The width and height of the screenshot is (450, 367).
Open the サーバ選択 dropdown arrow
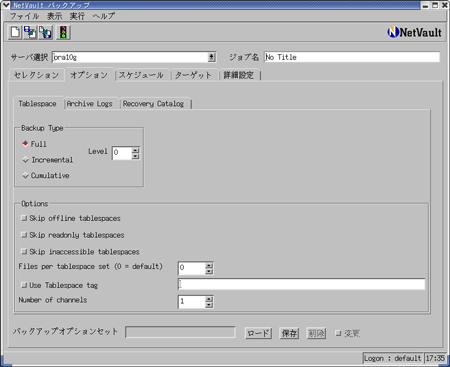212,57
